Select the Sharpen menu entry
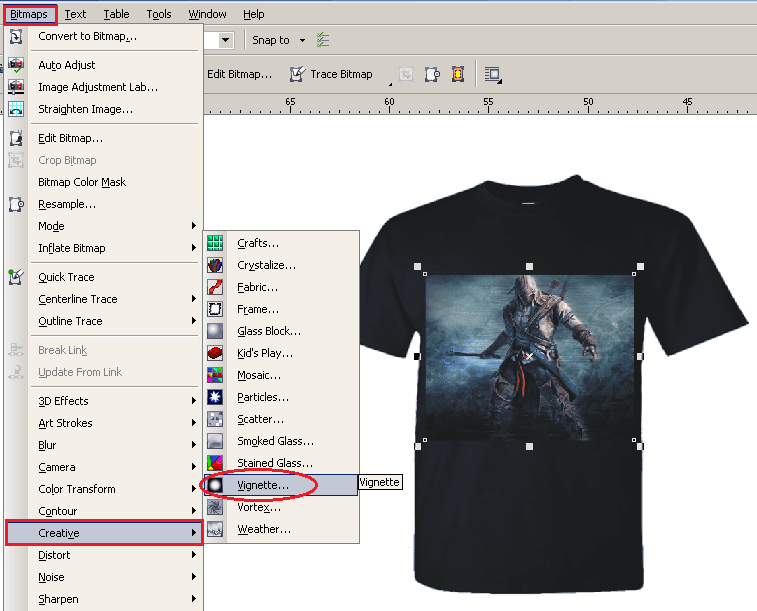 pos(104,599)
